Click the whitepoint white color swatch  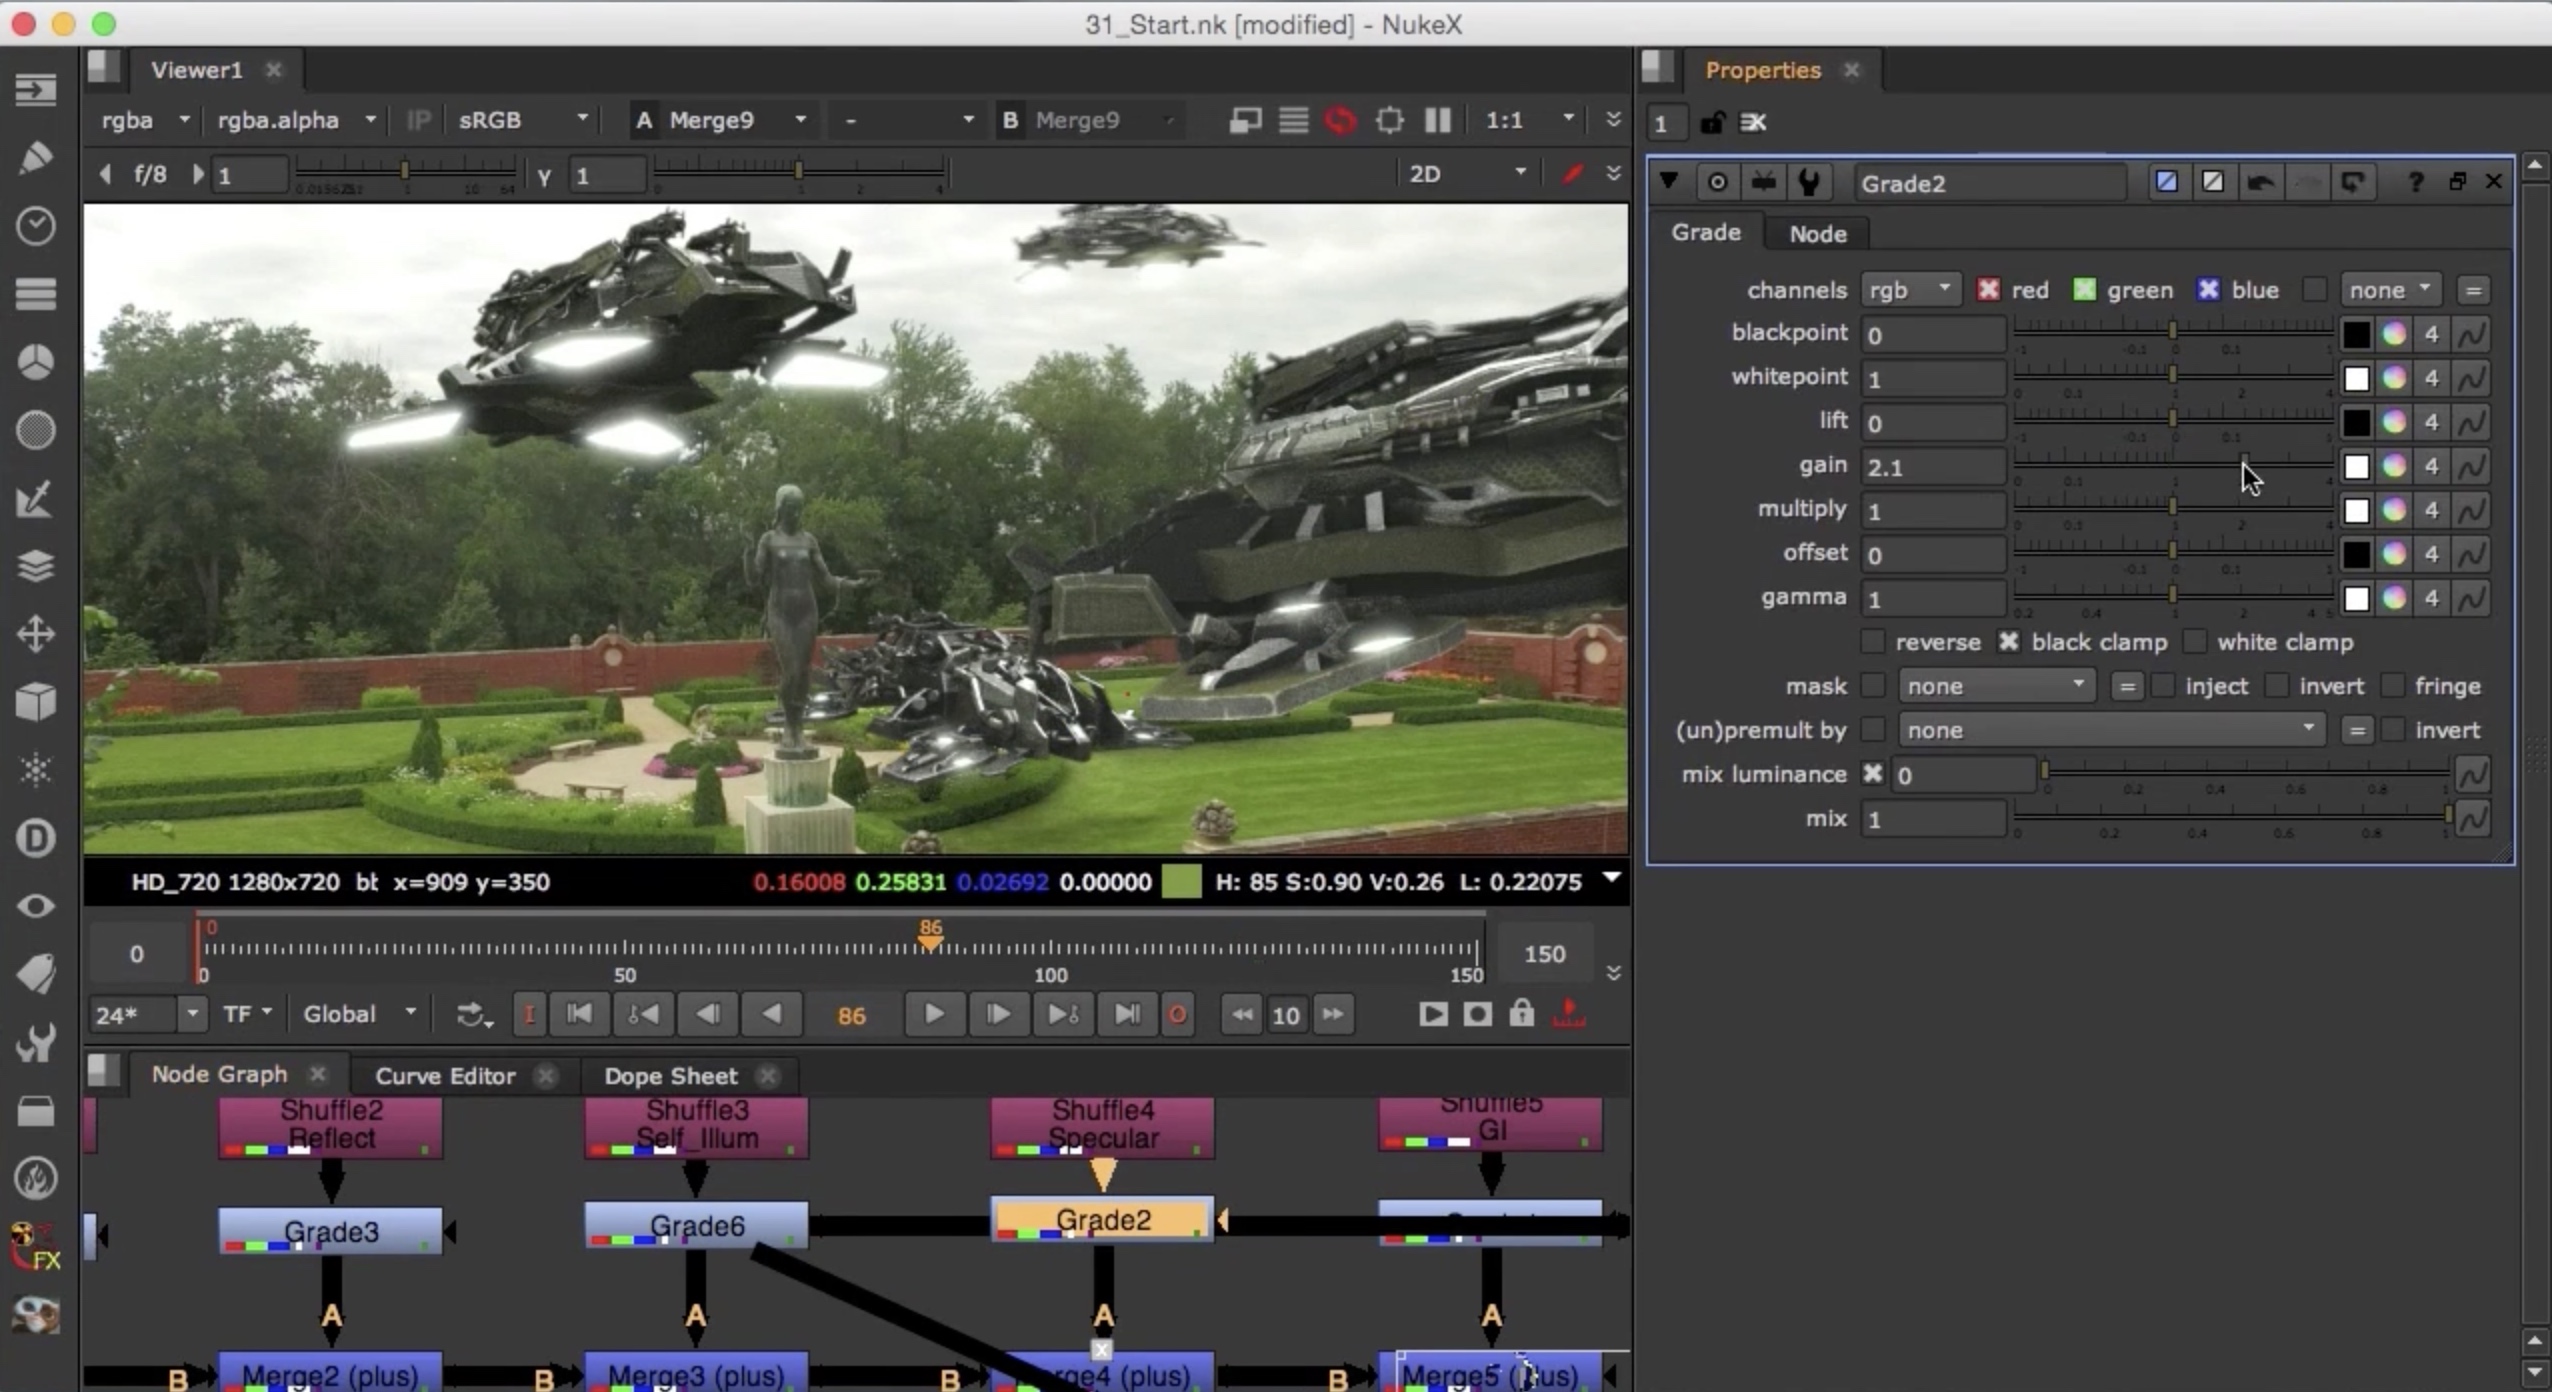[x=2356, y=378]
